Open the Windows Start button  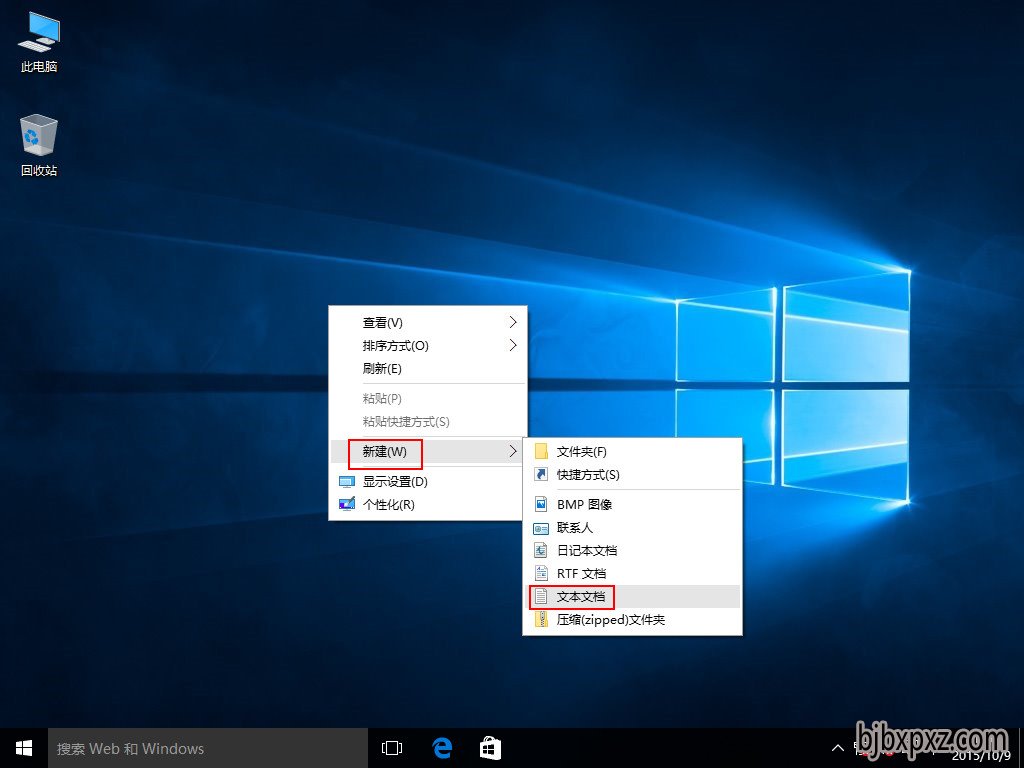coord(24,748)
